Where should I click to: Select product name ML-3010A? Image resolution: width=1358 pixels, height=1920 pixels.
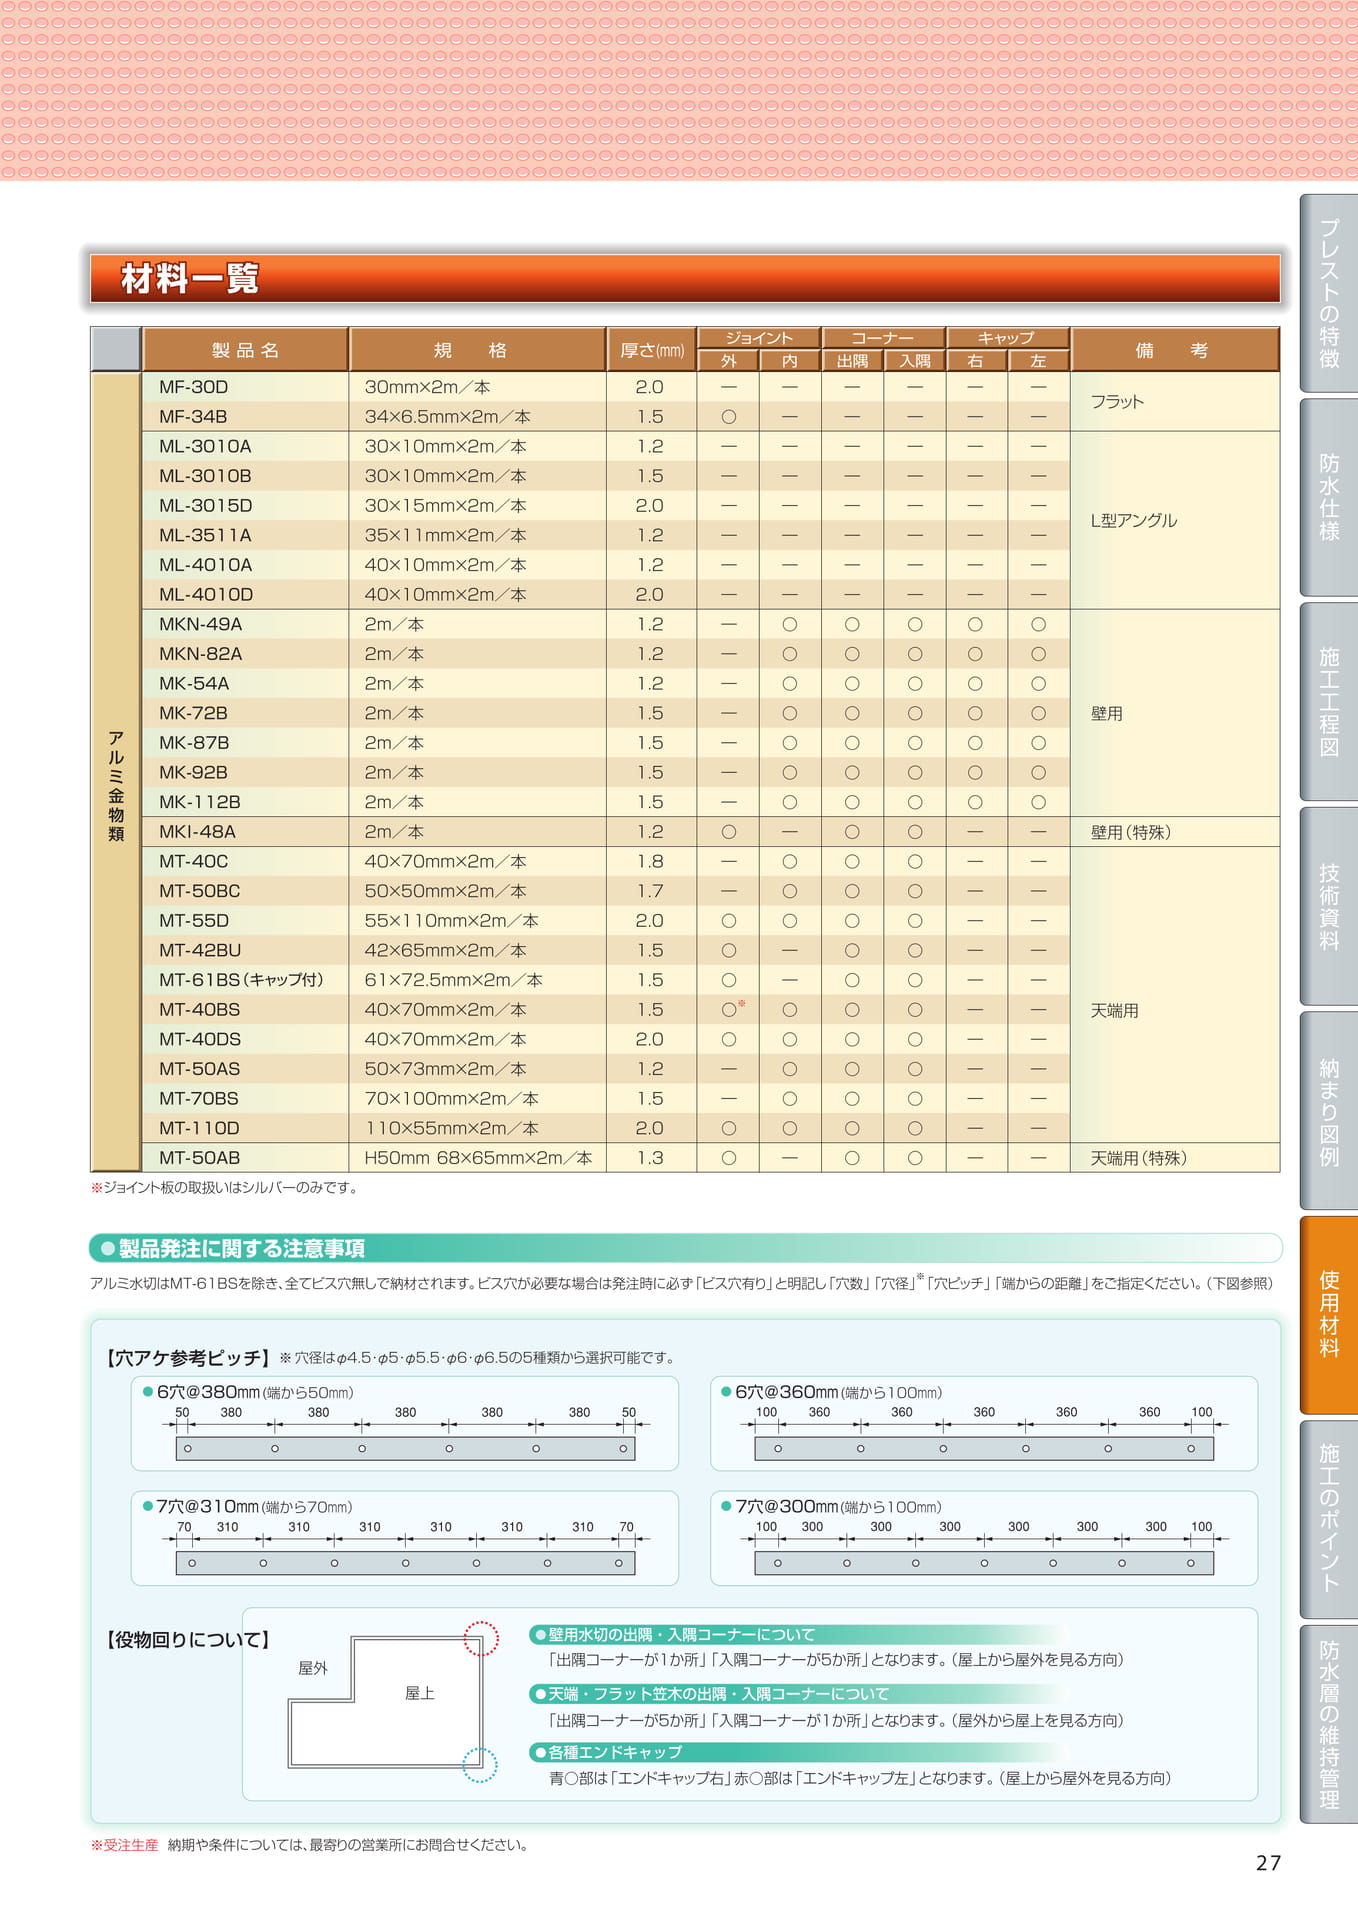tap(205, 446)
